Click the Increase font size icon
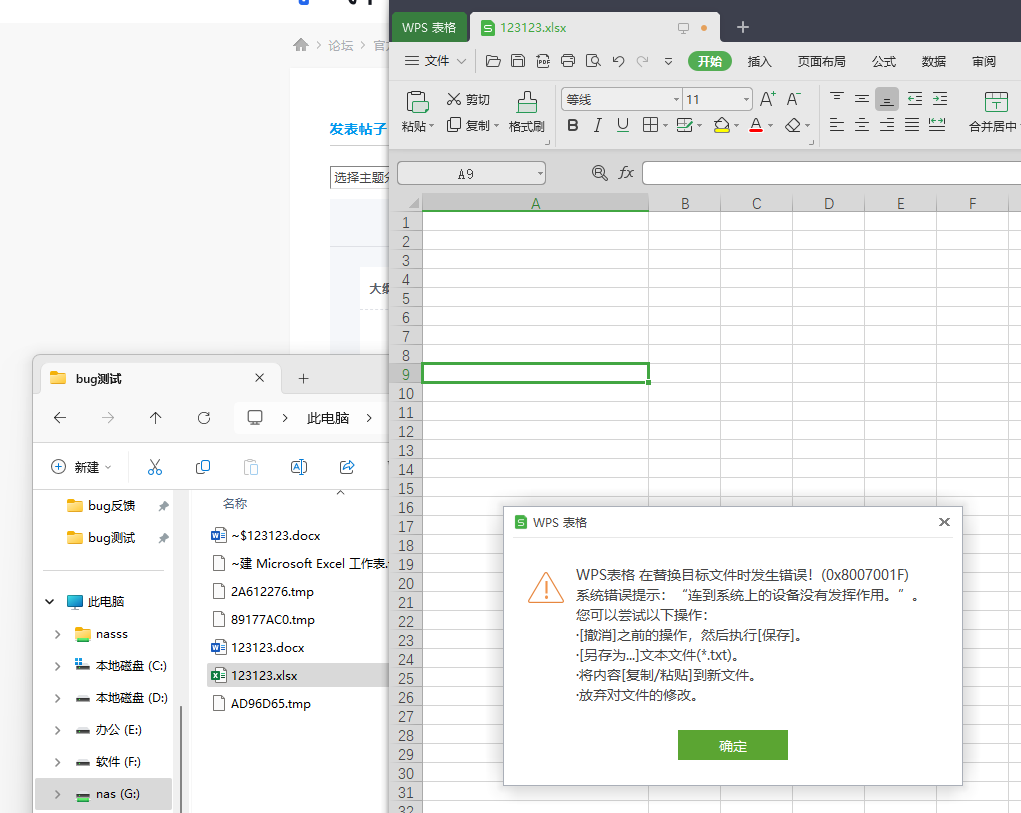 coord(767,99)
